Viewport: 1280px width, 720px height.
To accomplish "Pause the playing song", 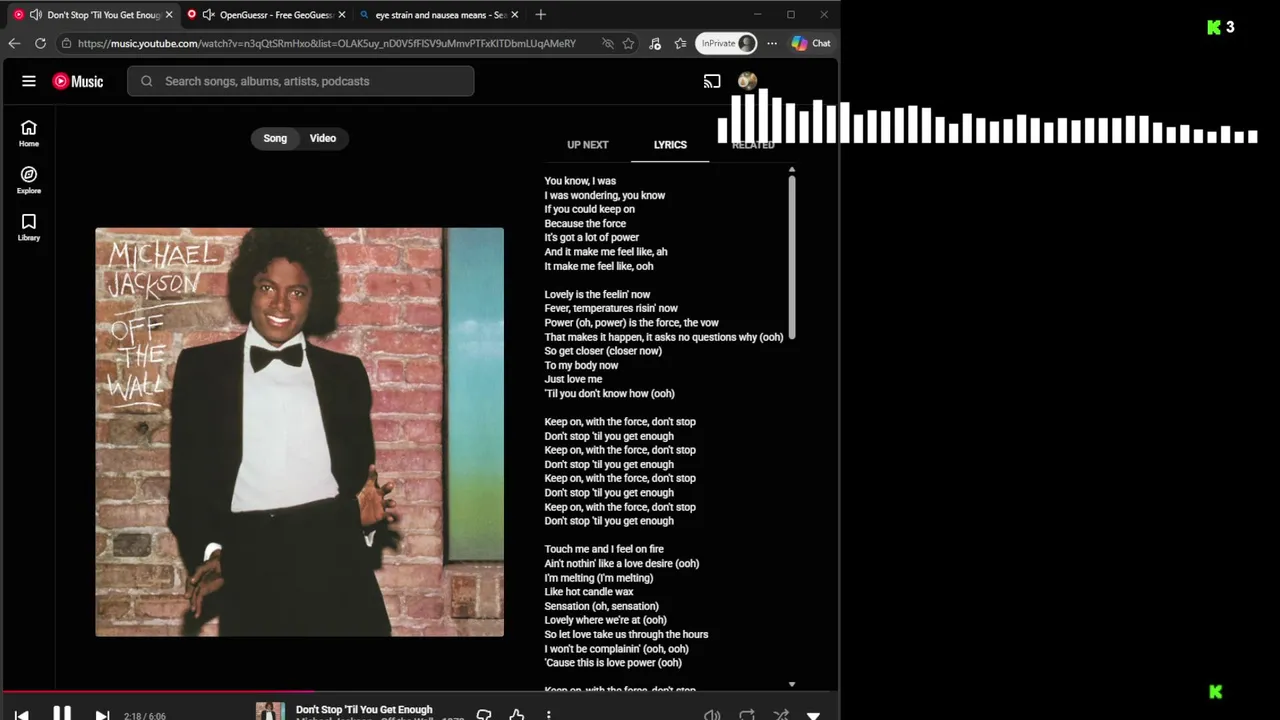I will pyautogui.click(x=61, y=714).
